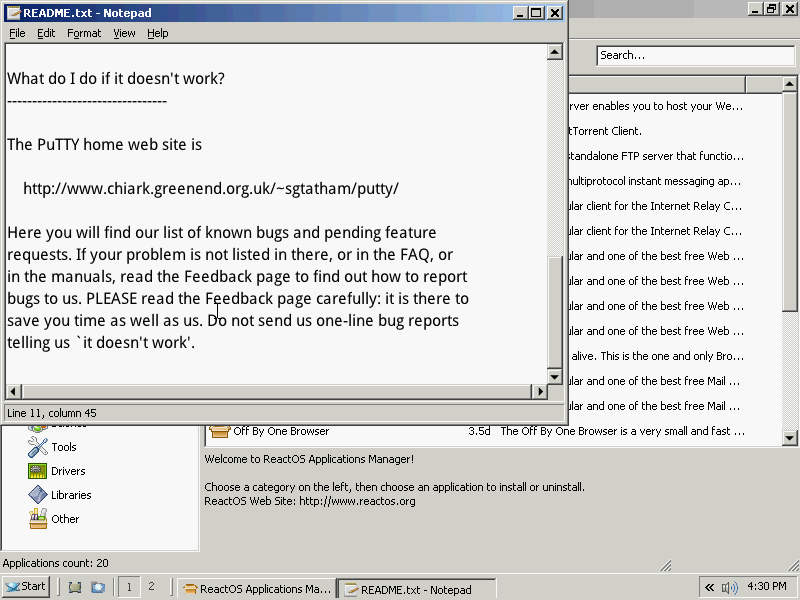Click Notepad vertical scrollbar down arrow
800x600 pixels.
[x=555, y=375]
